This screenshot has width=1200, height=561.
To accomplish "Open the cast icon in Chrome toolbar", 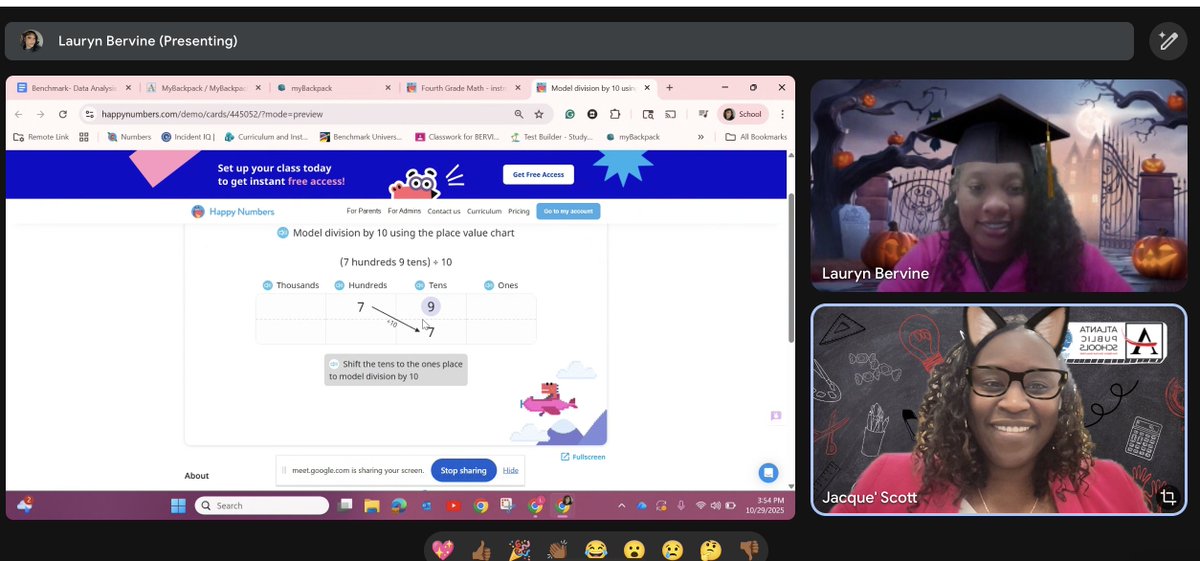I will coord(671,114).
